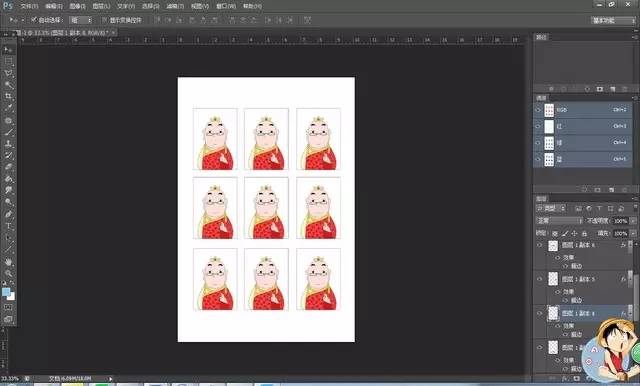The image size is (640, 386).
Task: Click lock transparent pixels icon
Action: coord(555,234)
